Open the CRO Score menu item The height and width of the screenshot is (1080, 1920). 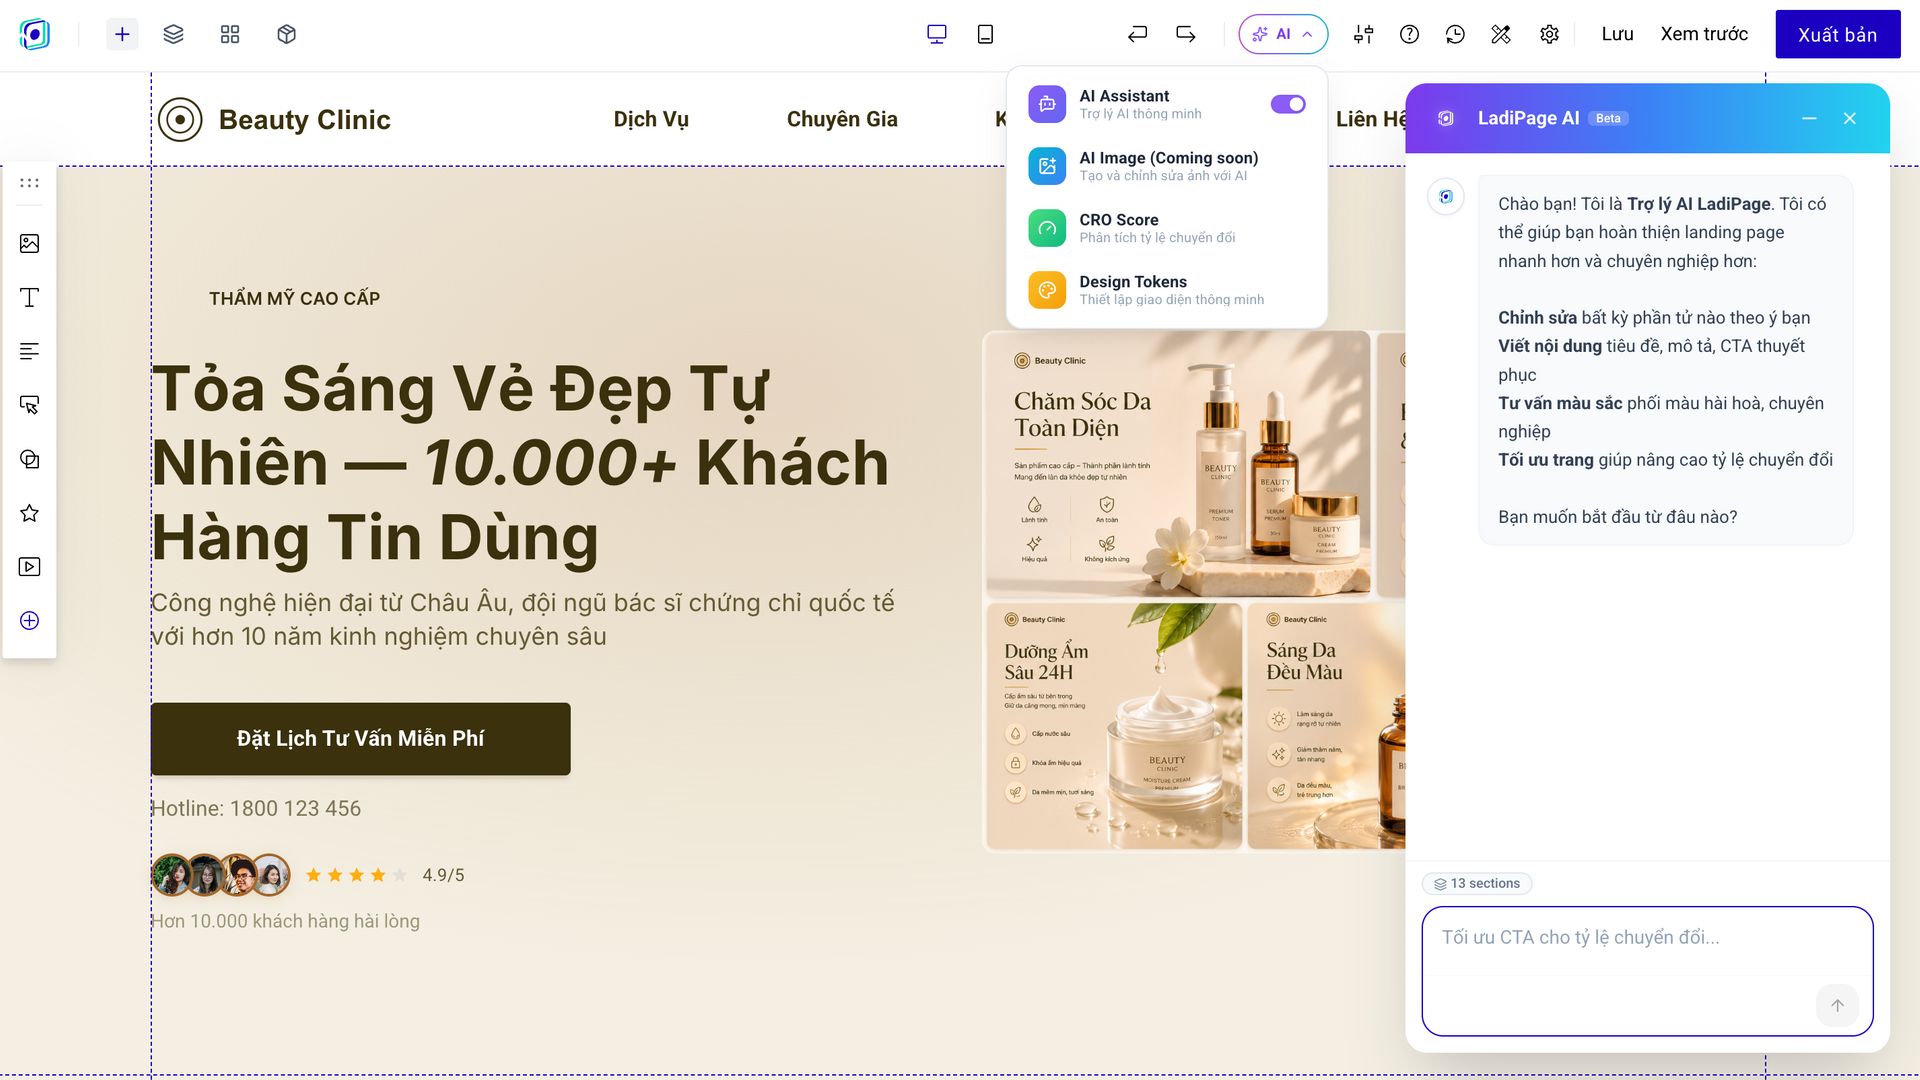[1167, 228]
